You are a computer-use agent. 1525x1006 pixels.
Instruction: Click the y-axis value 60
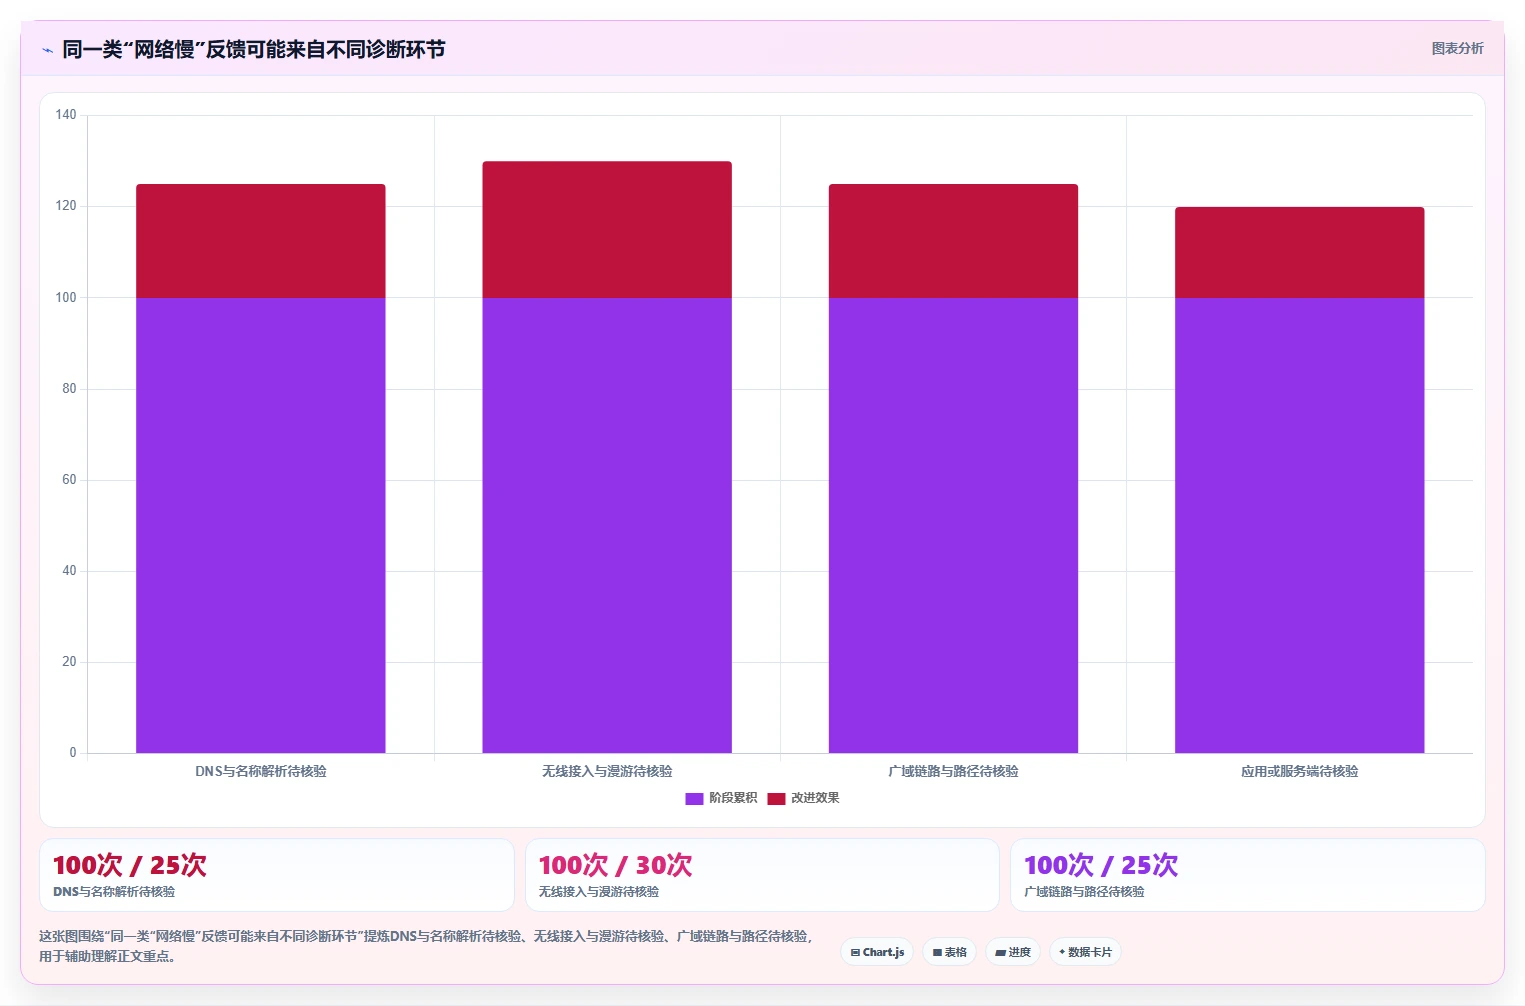click(x=69, y=479)
